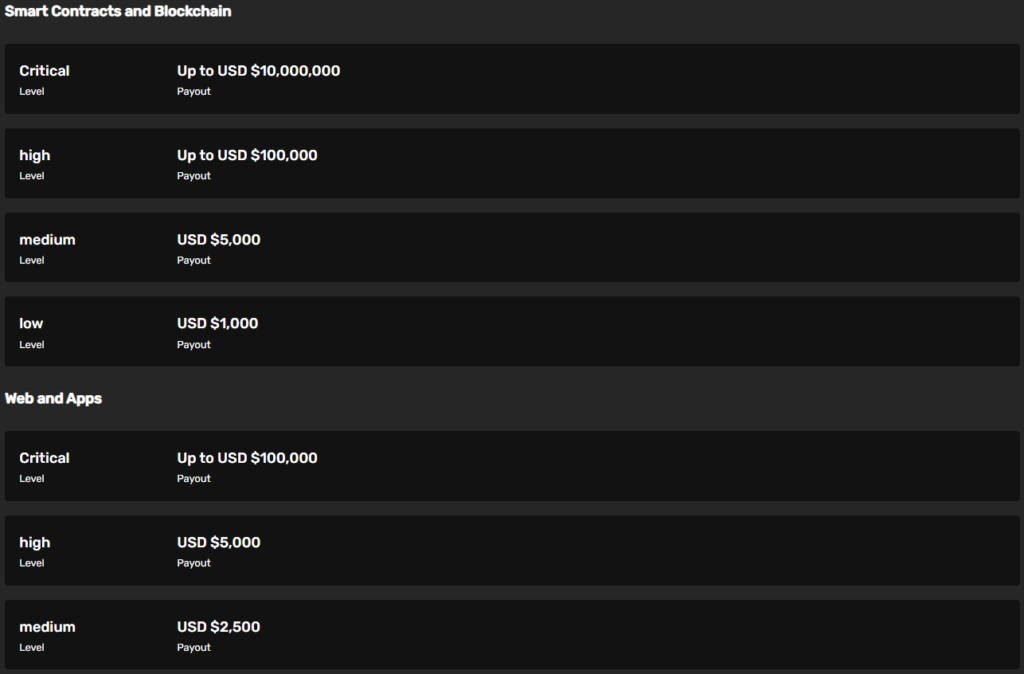
Task: Click the USD $2,500 payout amount
Action: coord(219,627)
